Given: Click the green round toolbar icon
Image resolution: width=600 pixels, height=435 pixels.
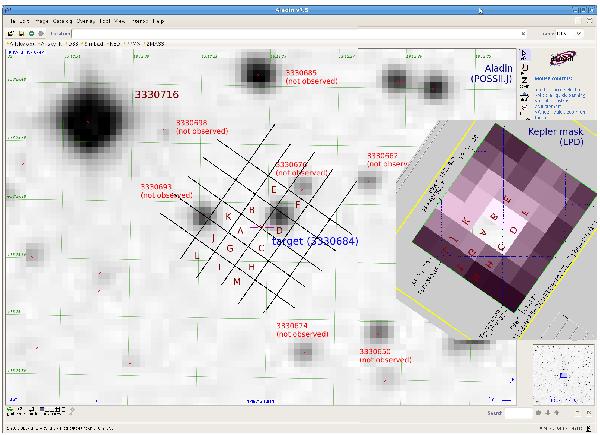Looking at the screenshot, I should click(x=31, y=33).
